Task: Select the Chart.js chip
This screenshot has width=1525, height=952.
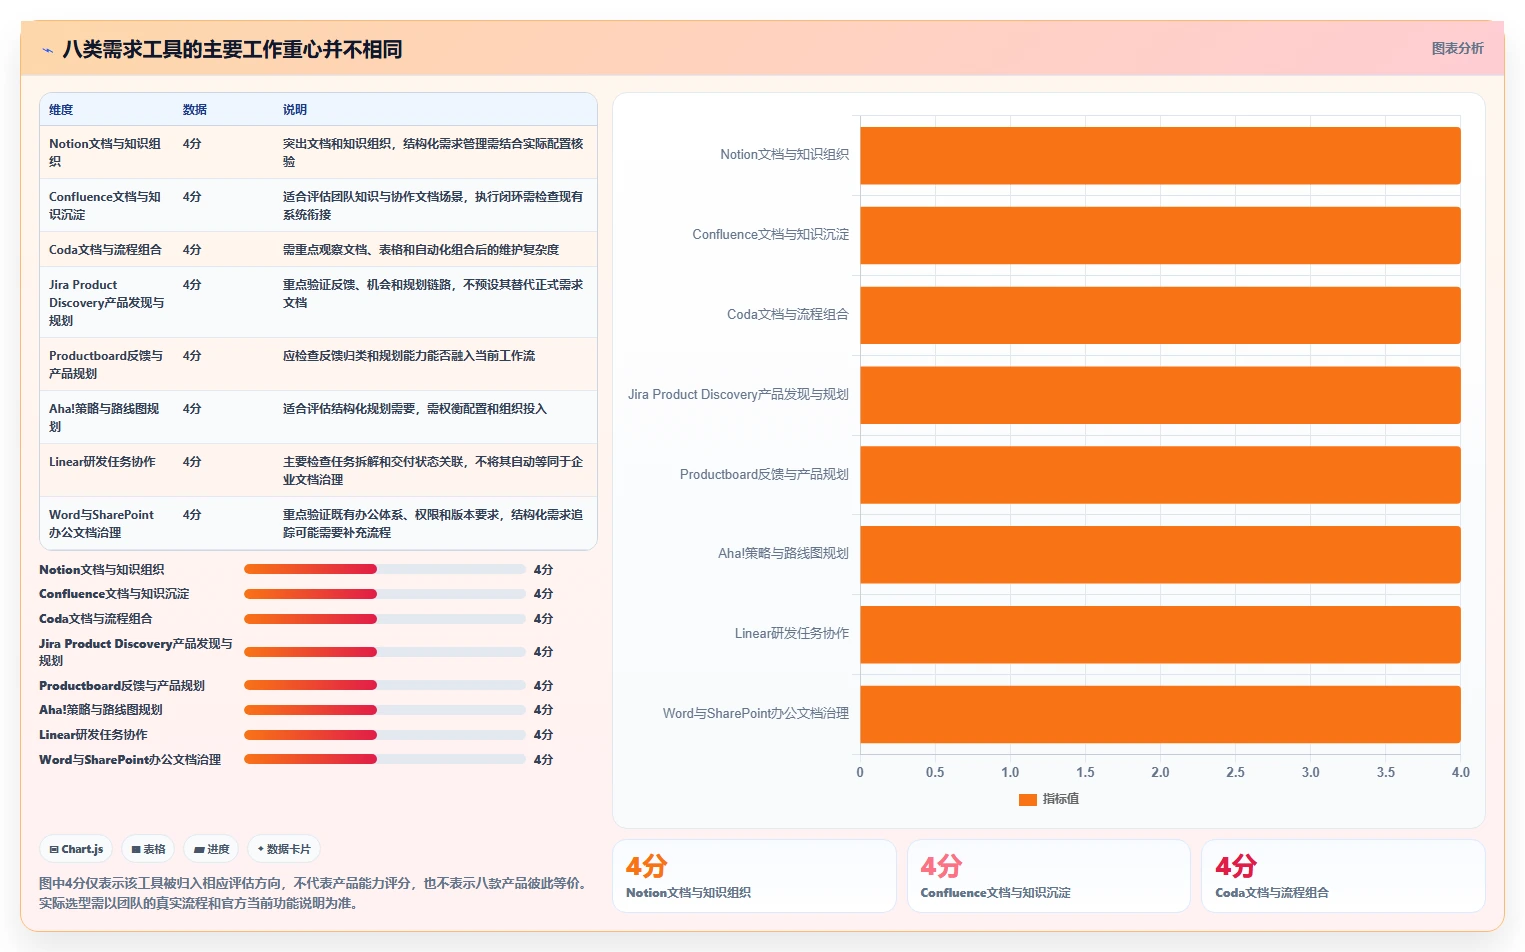Action: (76, 849)
